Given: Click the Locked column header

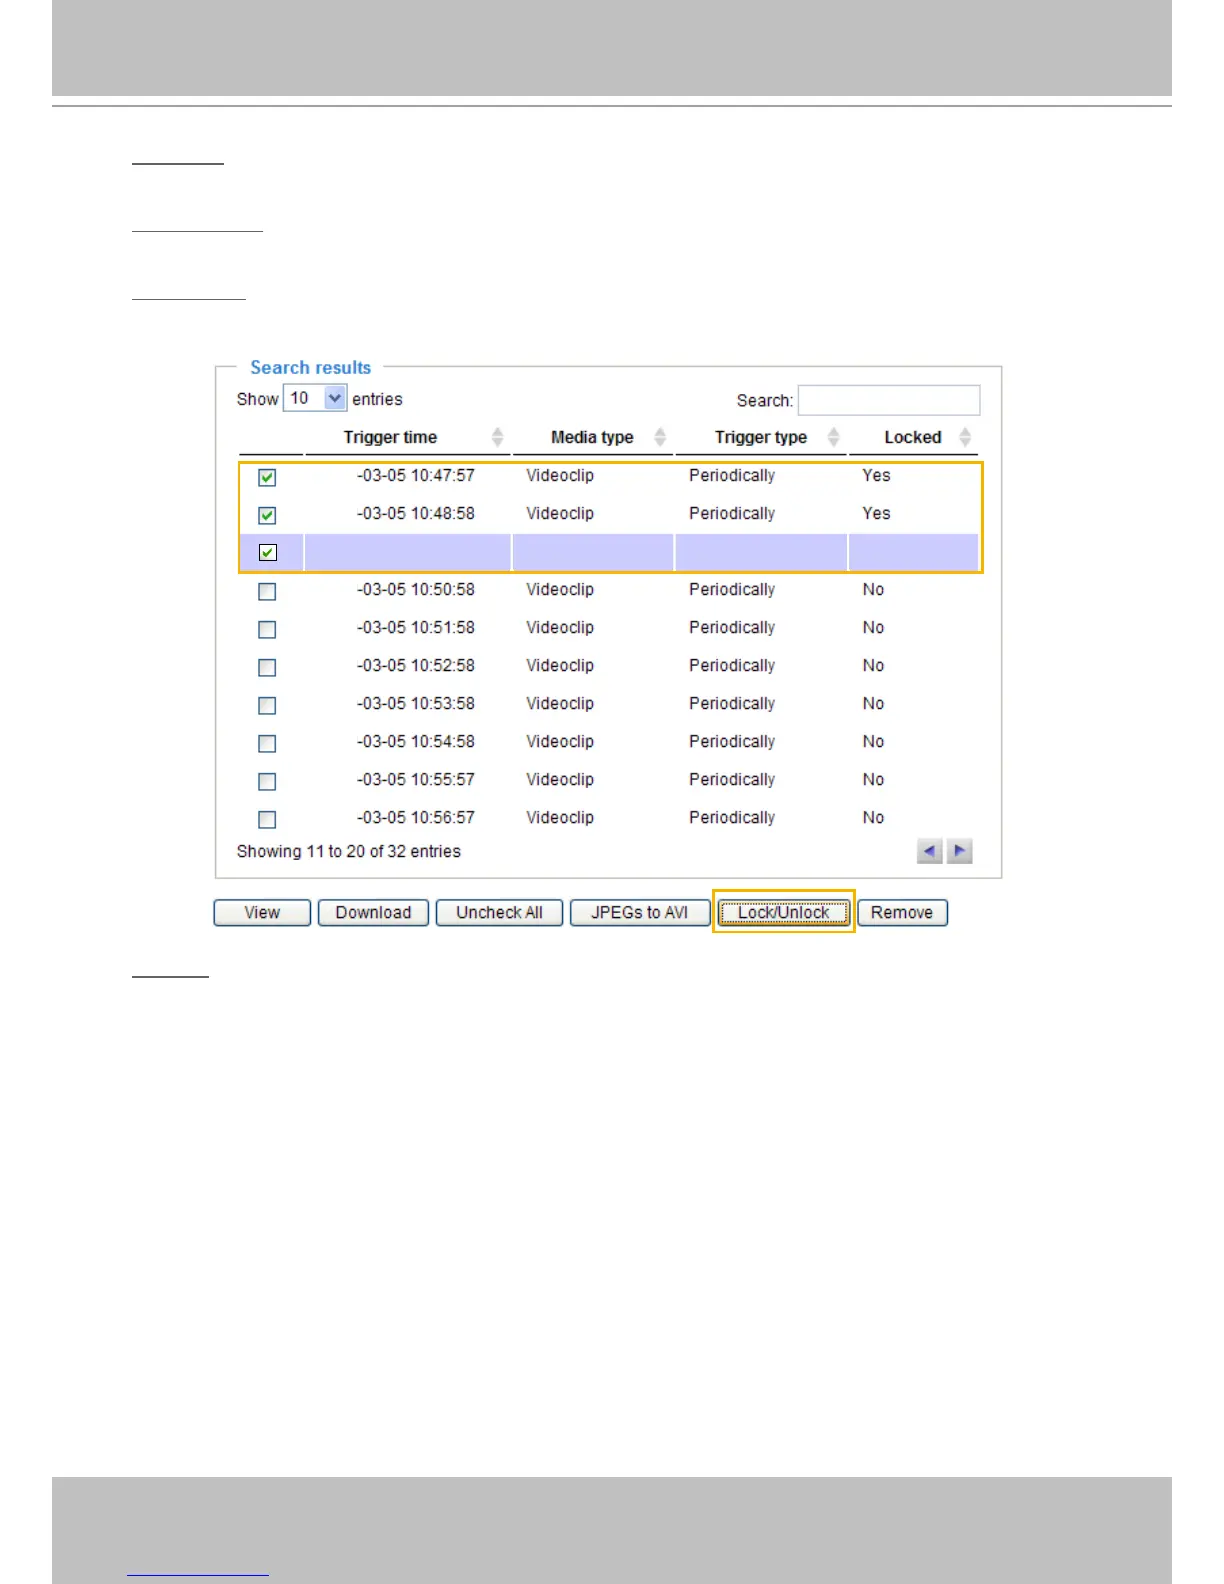Looking at the screenshot, I should [913, 437].
